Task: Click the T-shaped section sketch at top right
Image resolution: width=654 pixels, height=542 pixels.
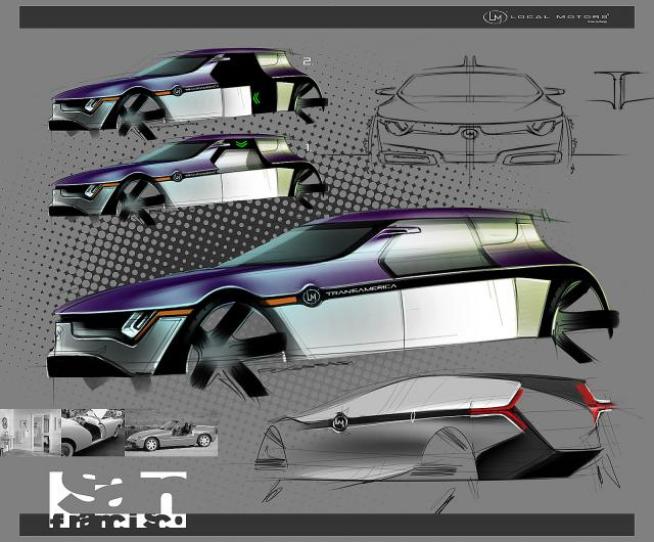Action: (x=621, y=90)
